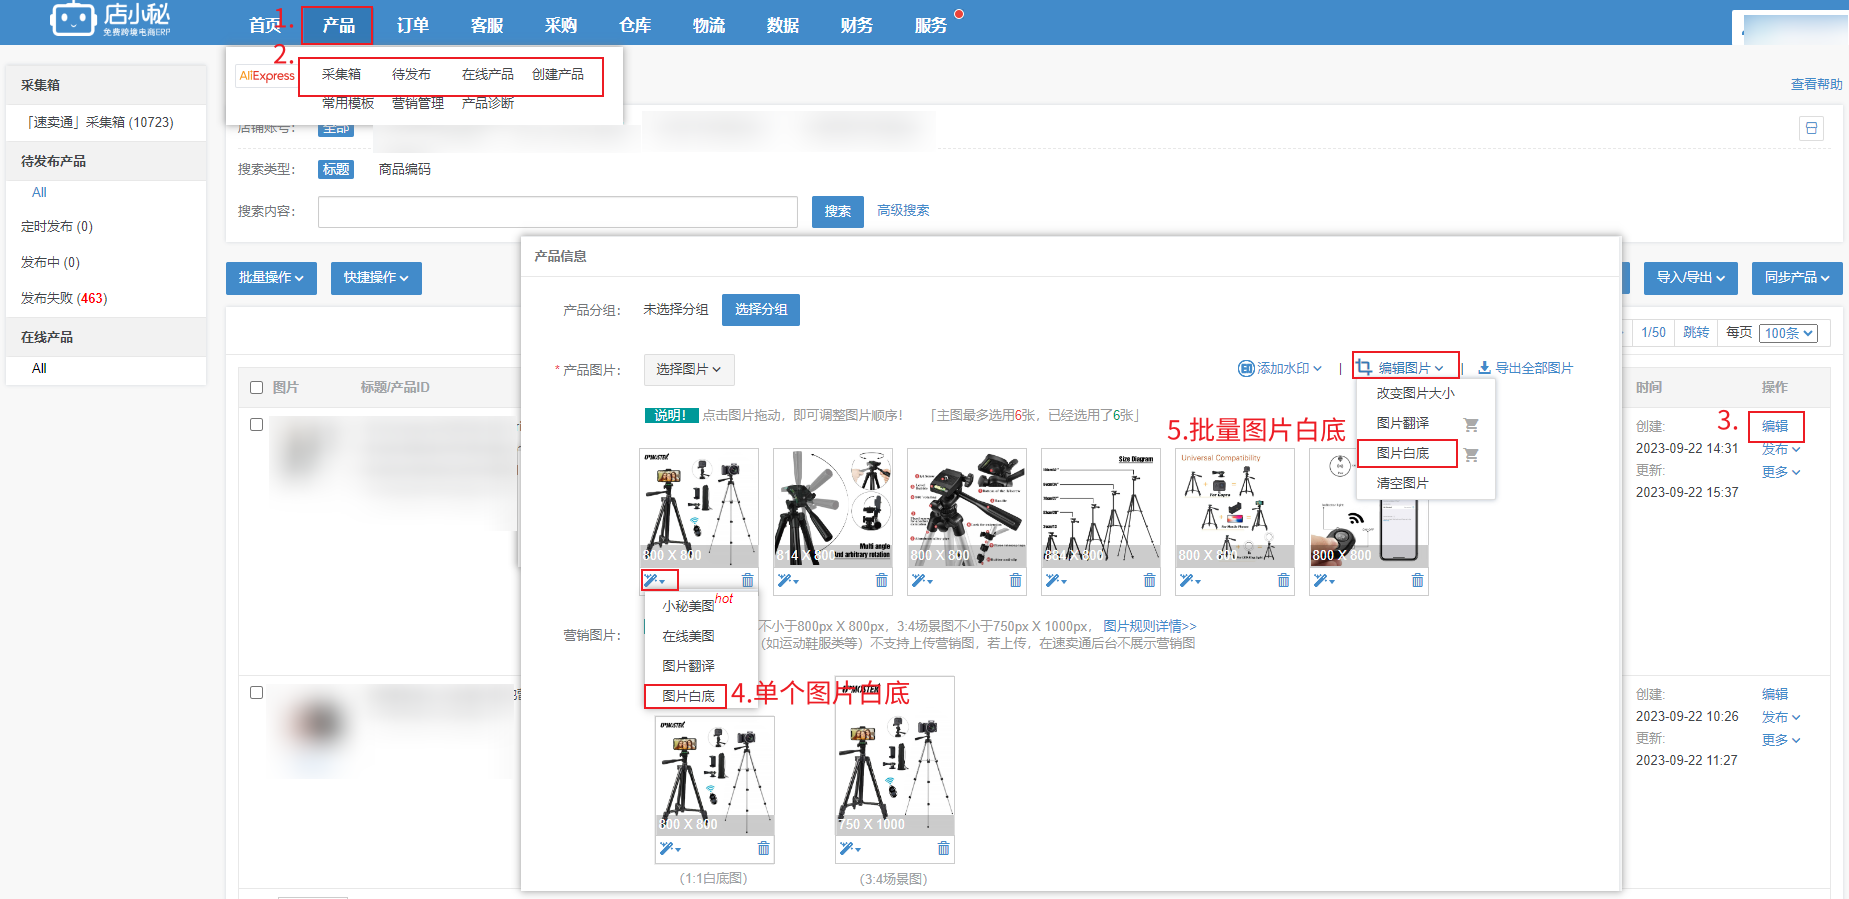Open wand menu for first tripod product image
The height and width of the screenshot is (899, 1849).
(x=654, y=580)
